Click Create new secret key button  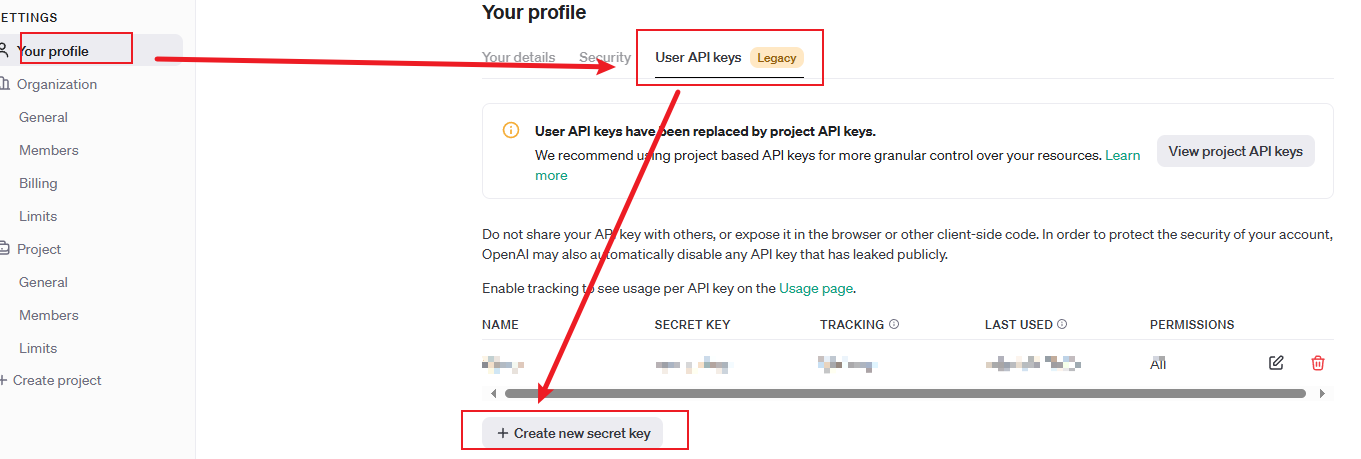(574, 433)
